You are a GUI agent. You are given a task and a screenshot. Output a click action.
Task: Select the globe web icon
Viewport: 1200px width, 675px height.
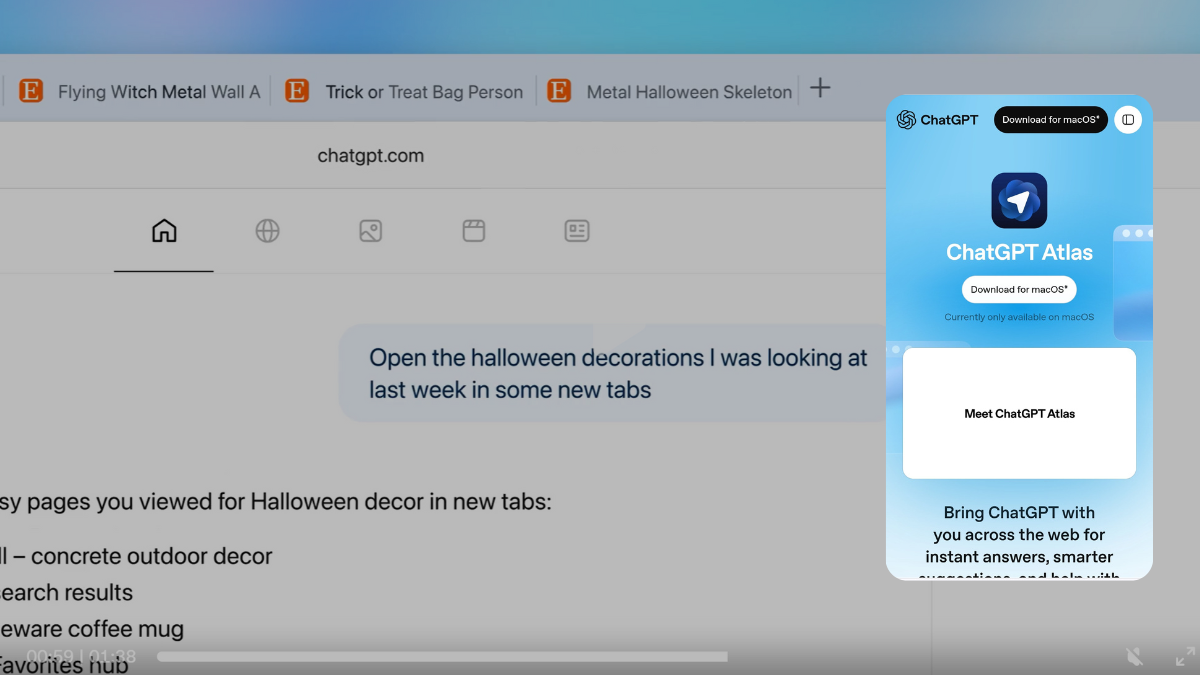point(267,231)
